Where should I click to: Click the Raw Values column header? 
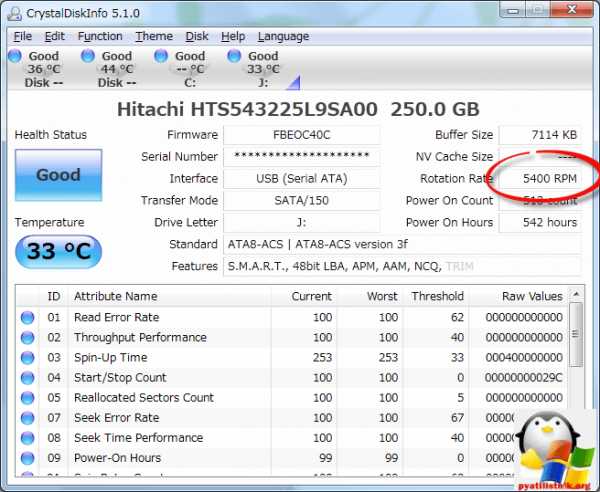point(518,296)
